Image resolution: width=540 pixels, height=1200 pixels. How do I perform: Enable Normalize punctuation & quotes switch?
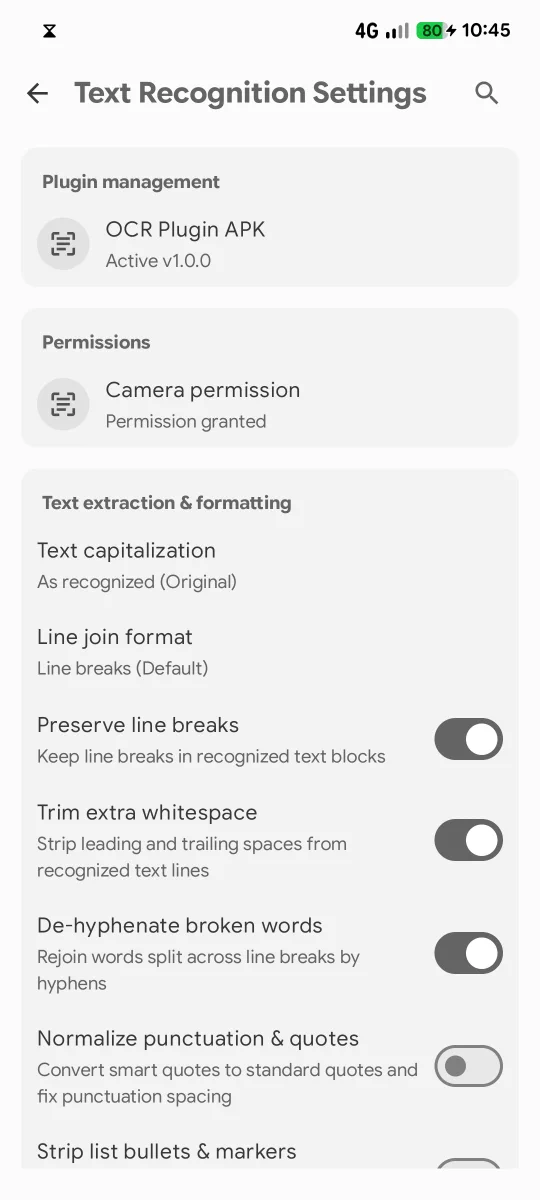point(468,1066)
